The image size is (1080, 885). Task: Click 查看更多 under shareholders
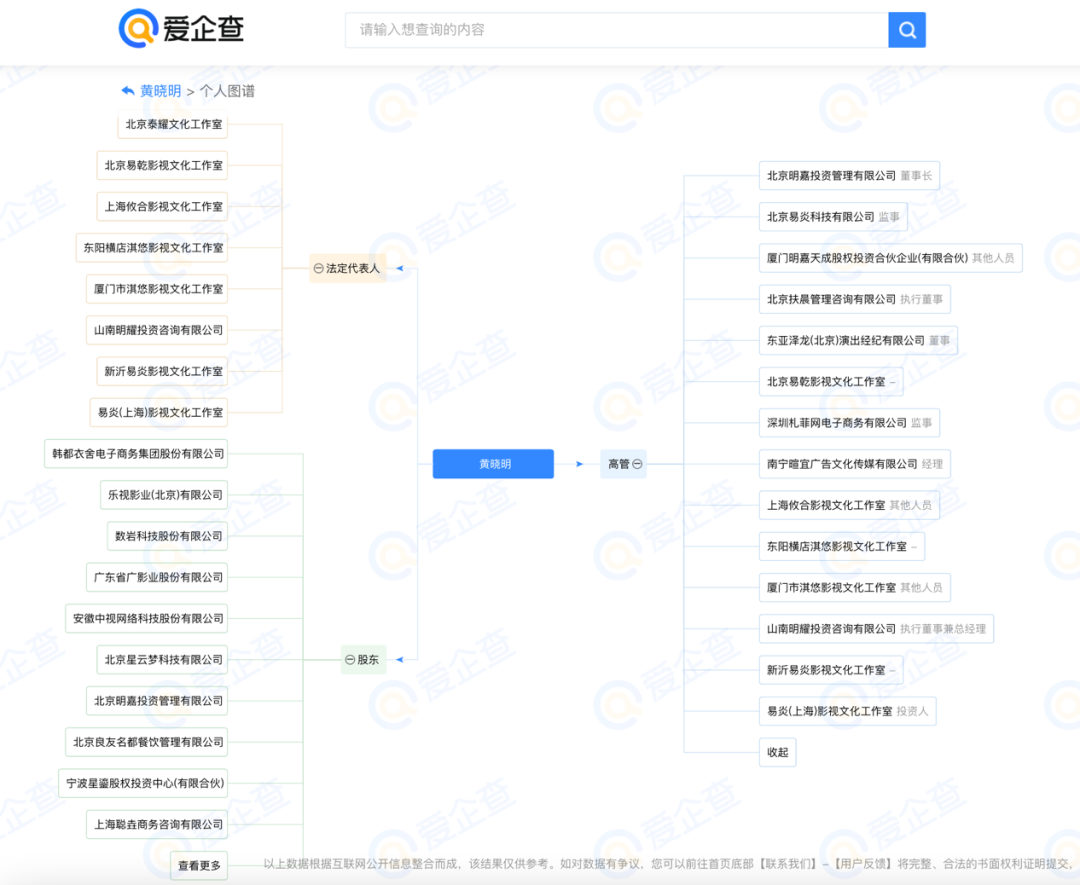point(199,866)
